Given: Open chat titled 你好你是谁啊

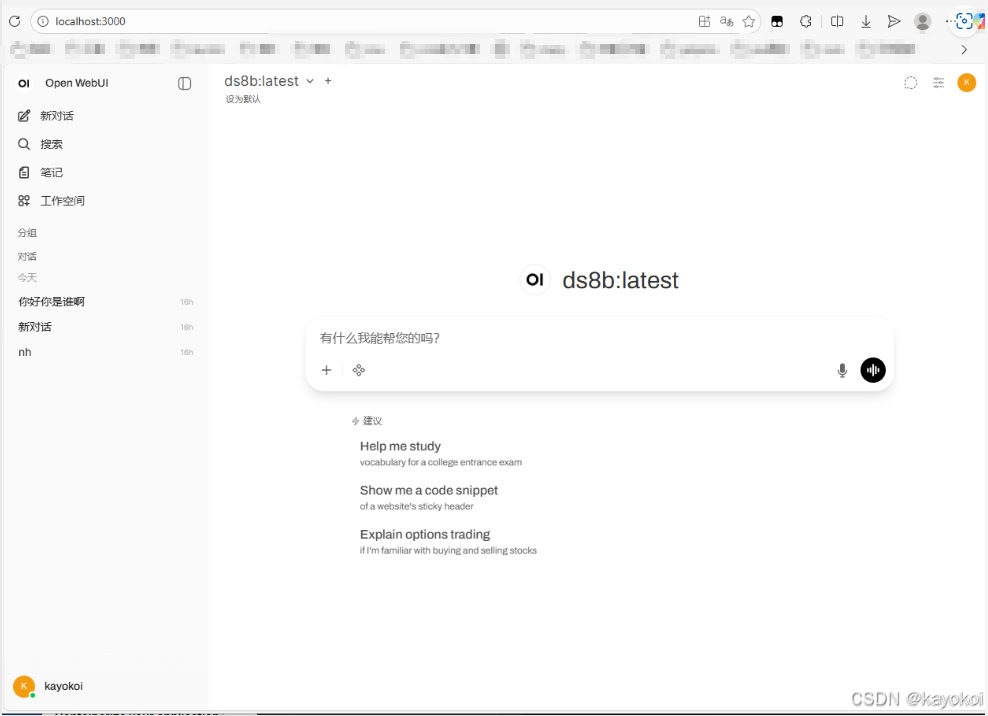Looking at the screenshot, I should [x=104, y=302].
